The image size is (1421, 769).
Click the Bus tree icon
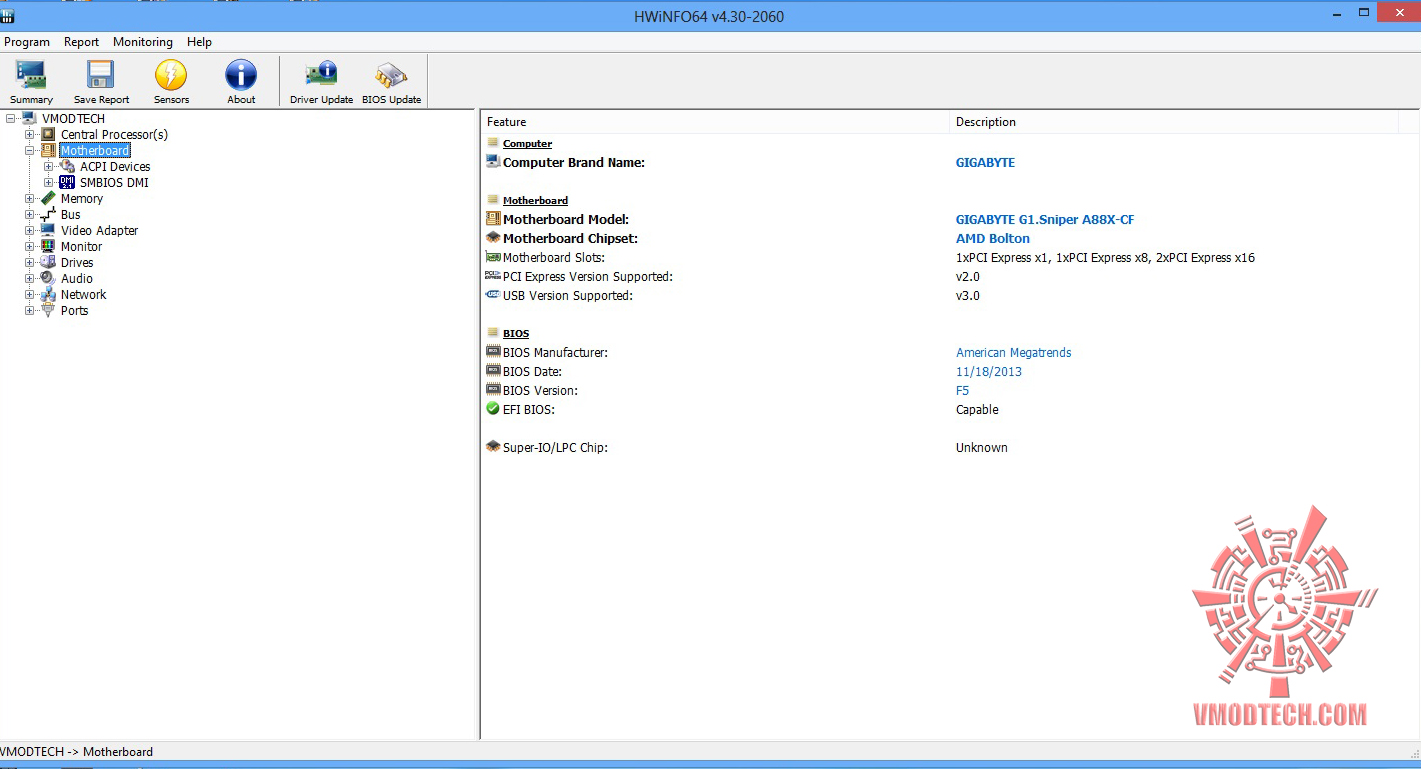(x=48, y=215)
